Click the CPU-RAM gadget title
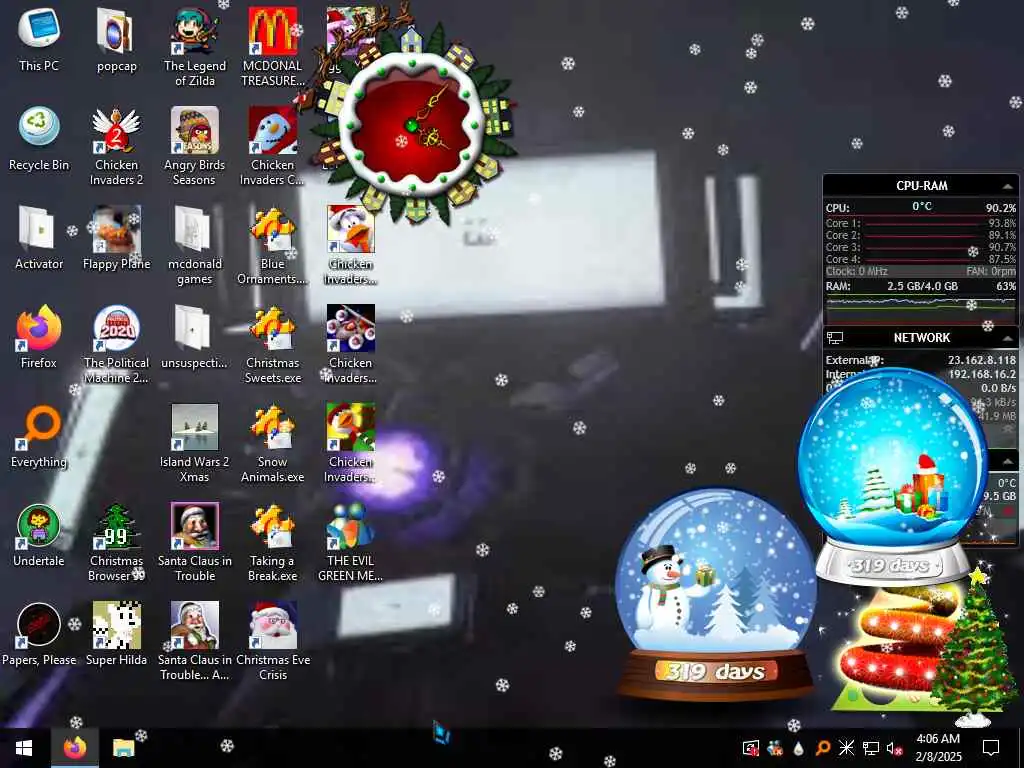Screen dimensions: 1024x768 coord(921,185)
